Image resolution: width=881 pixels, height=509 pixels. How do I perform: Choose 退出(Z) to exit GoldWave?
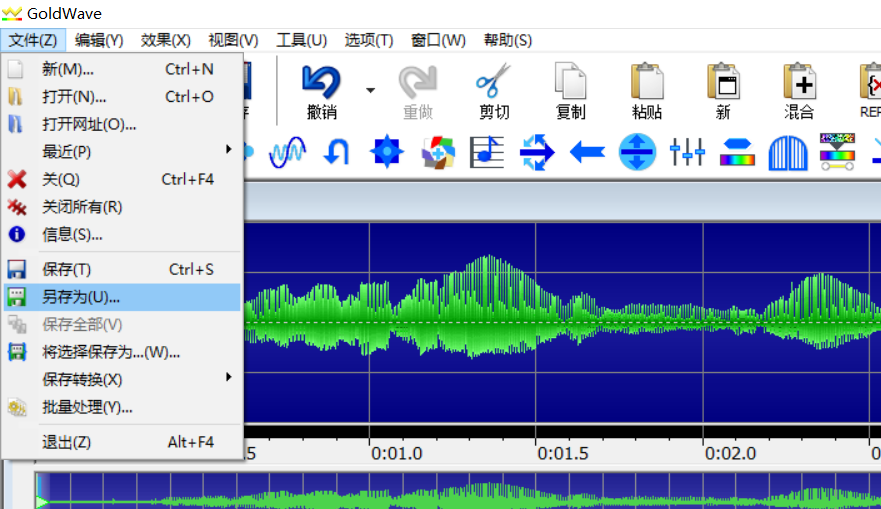122,442
